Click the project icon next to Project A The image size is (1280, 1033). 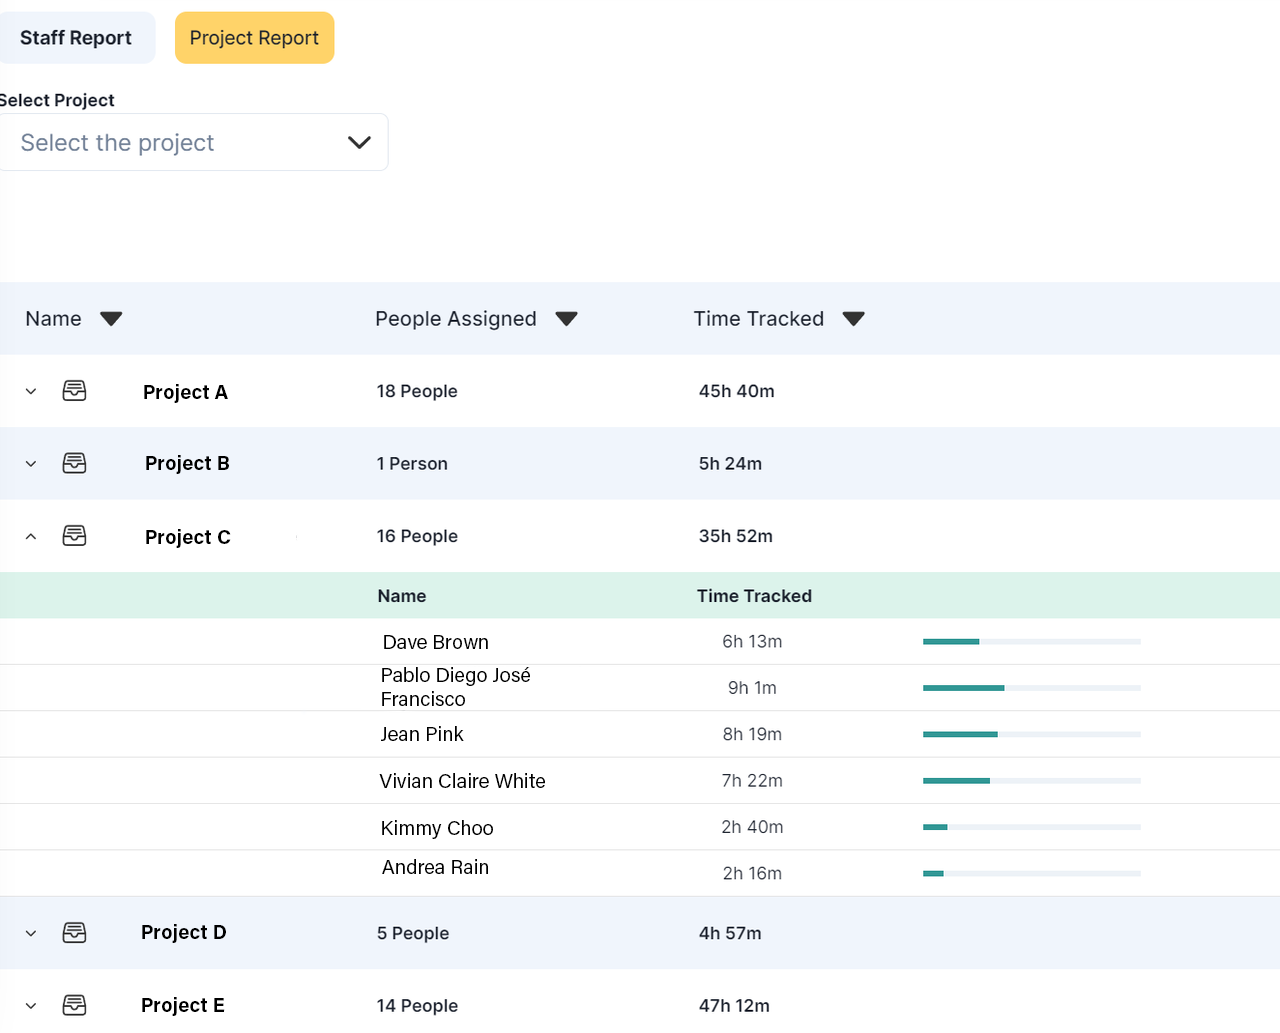pos(74,391)
